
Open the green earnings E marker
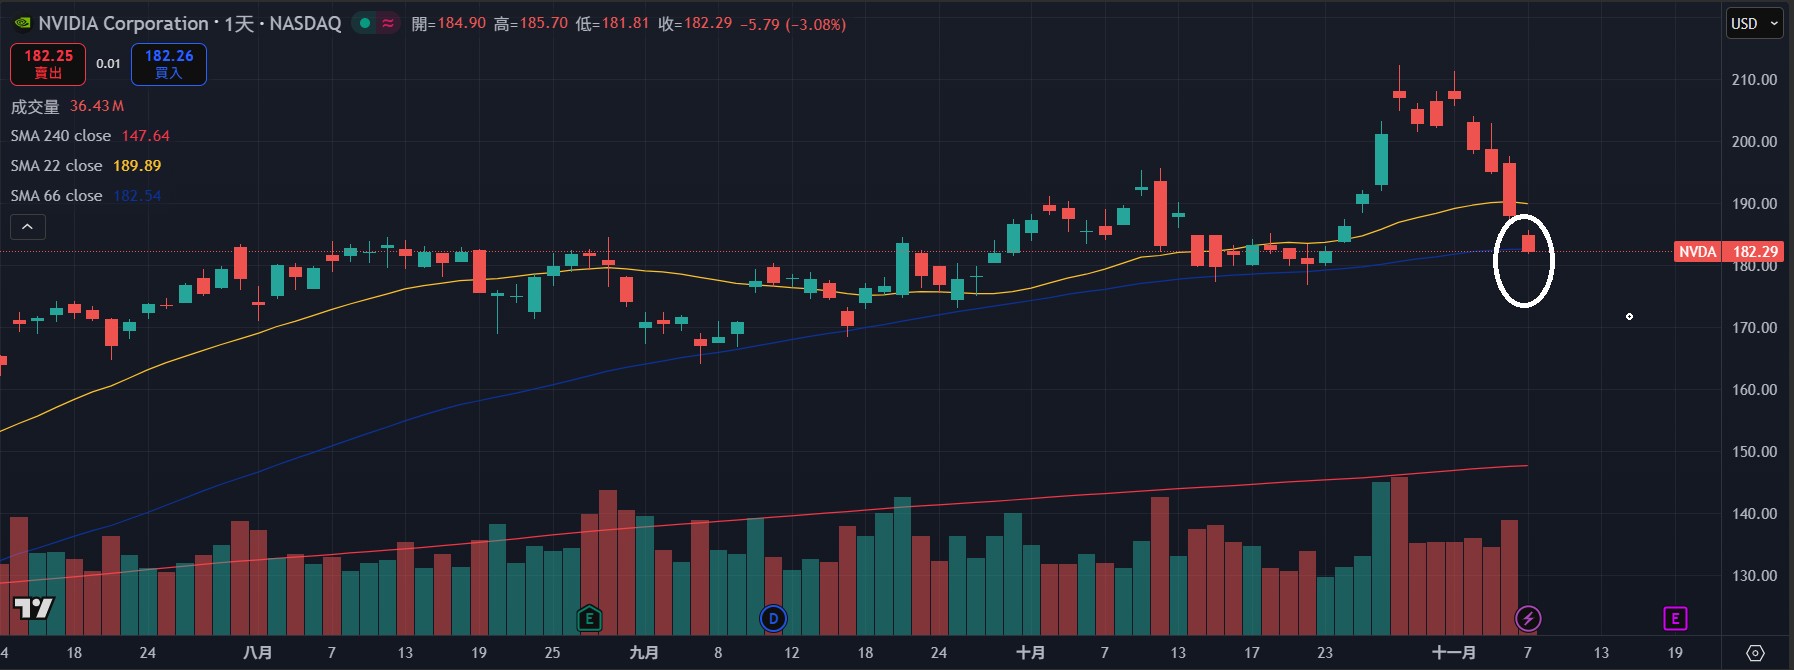(x=589, y=619)
